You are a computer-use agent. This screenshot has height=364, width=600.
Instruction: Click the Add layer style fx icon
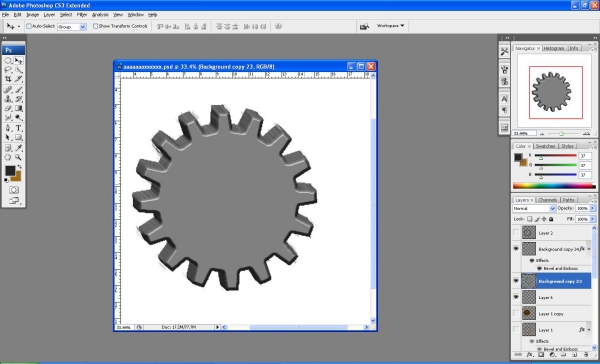[529, 355]
